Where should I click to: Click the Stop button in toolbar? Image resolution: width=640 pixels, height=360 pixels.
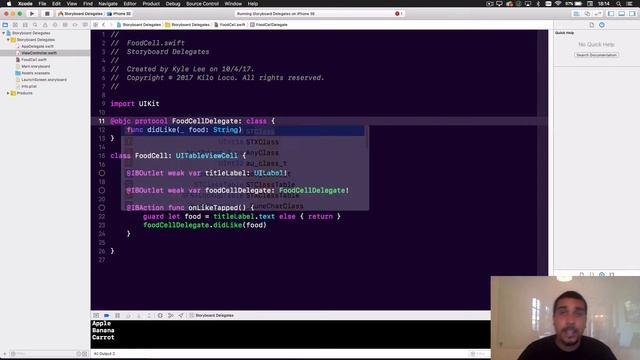(x=47, y=13)
